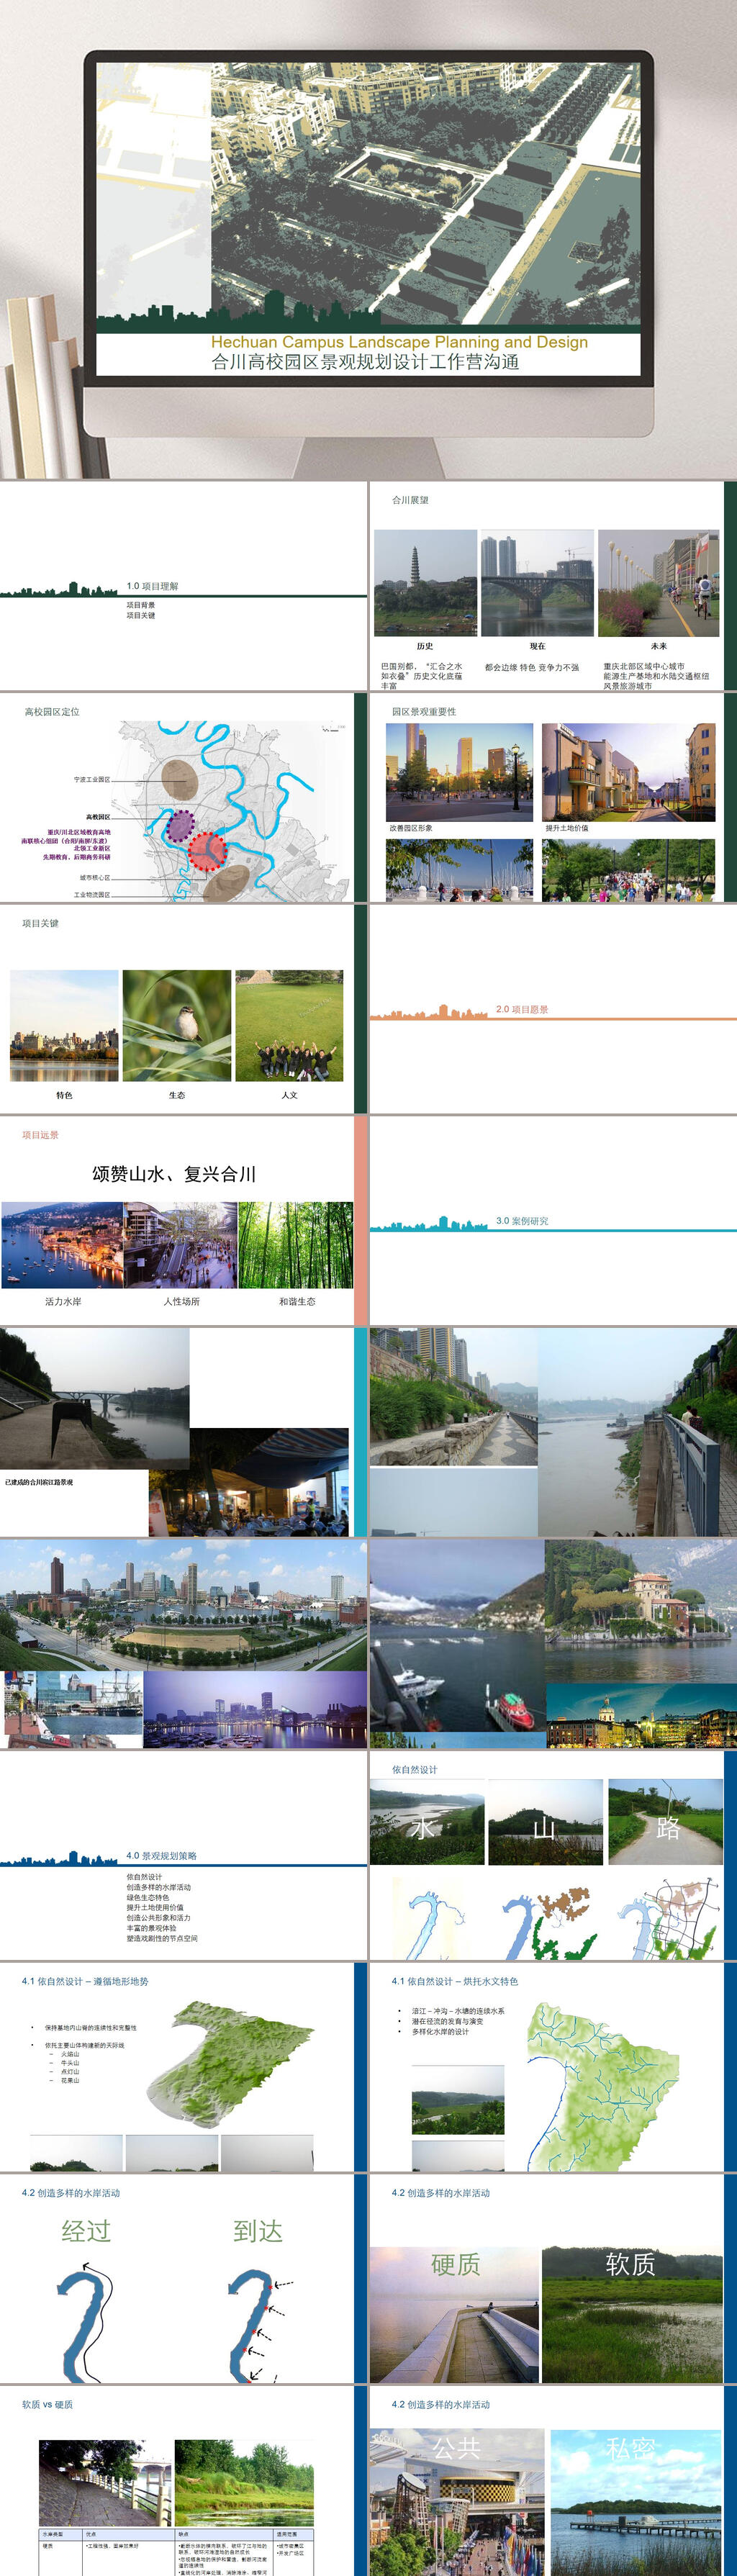Open the cyclist street photo labeled 未来
Image resolution: width=737 pixels, height=2576 pixels.
(x=658, y=583)
